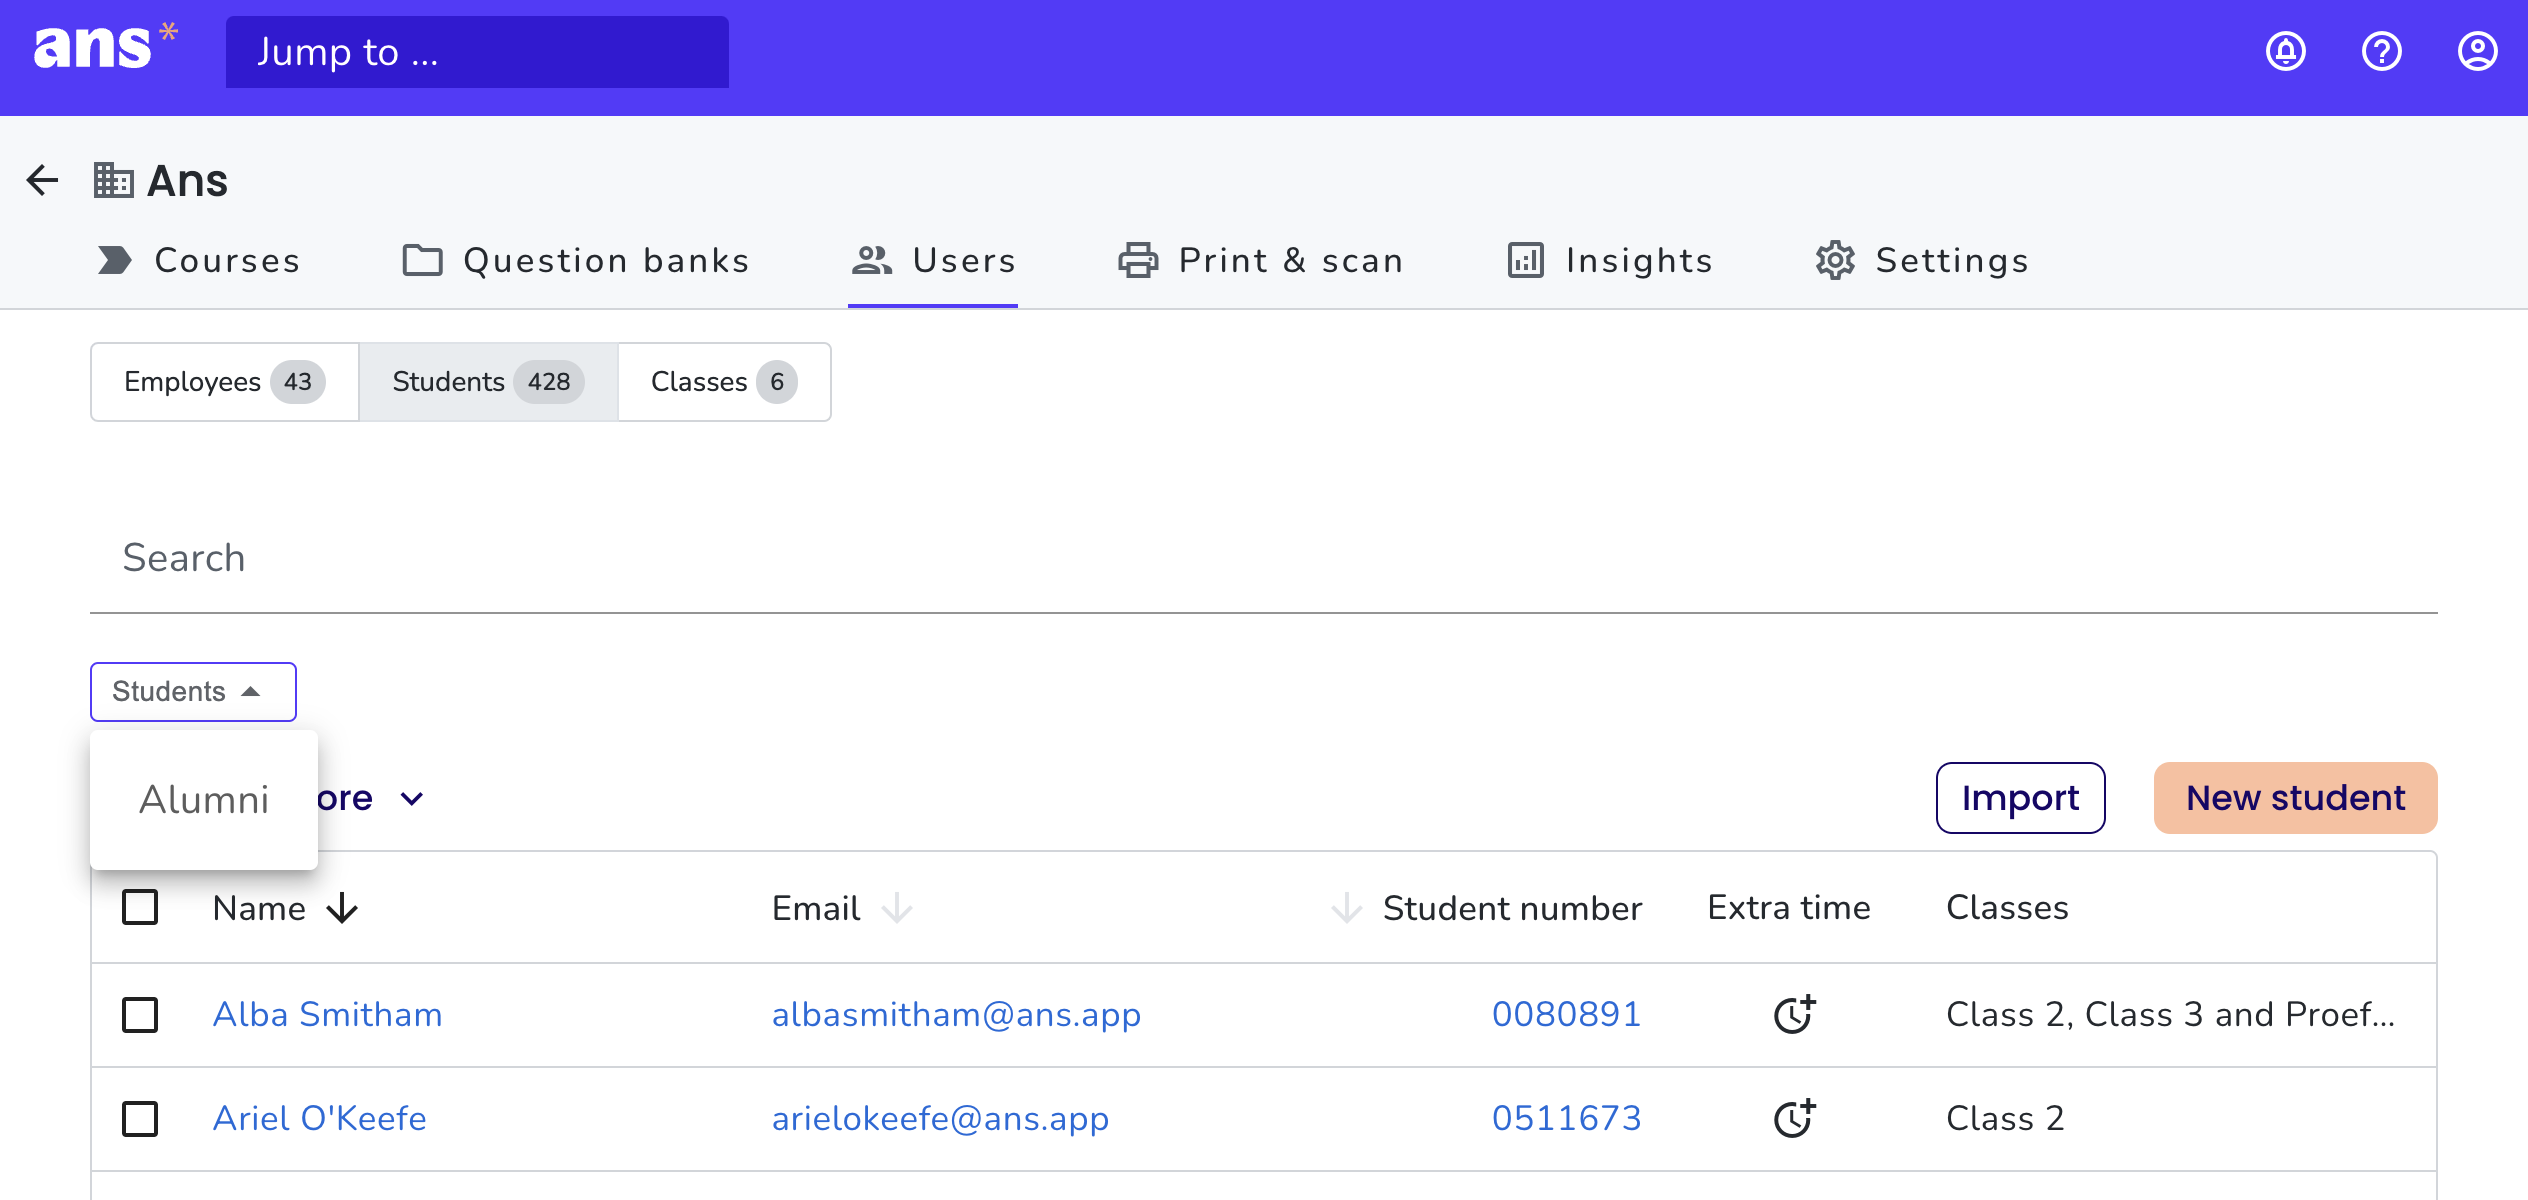The image size is (2528, 1200).
Task: Sort by Email using its arrow
Action: point(897,908)
